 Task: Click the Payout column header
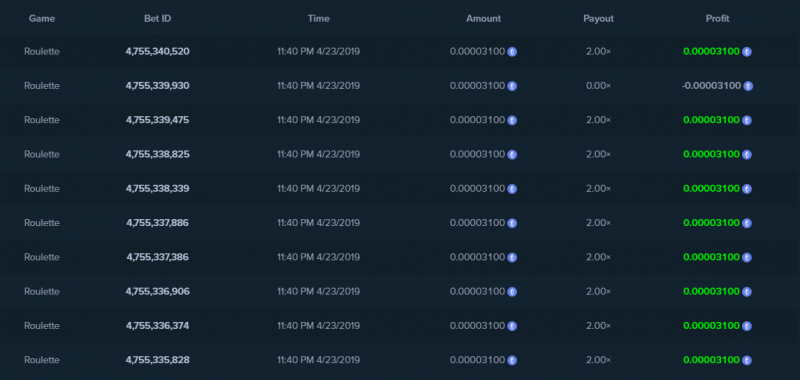click(x=598, y=18)
